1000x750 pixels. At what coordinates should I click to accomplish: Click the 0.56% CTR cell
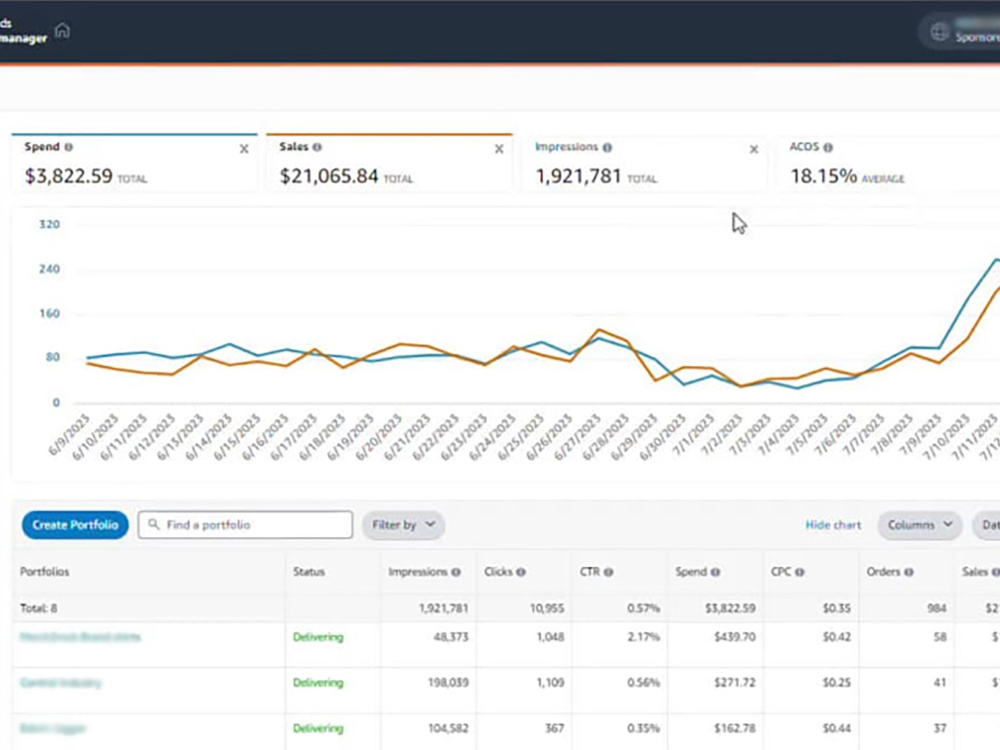click(x=643, y=682)
